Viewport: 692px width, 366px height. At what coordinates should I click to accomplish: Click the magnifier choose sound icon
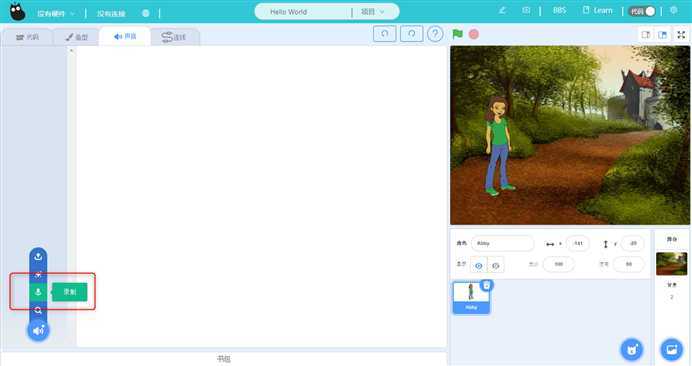point(38,310)
